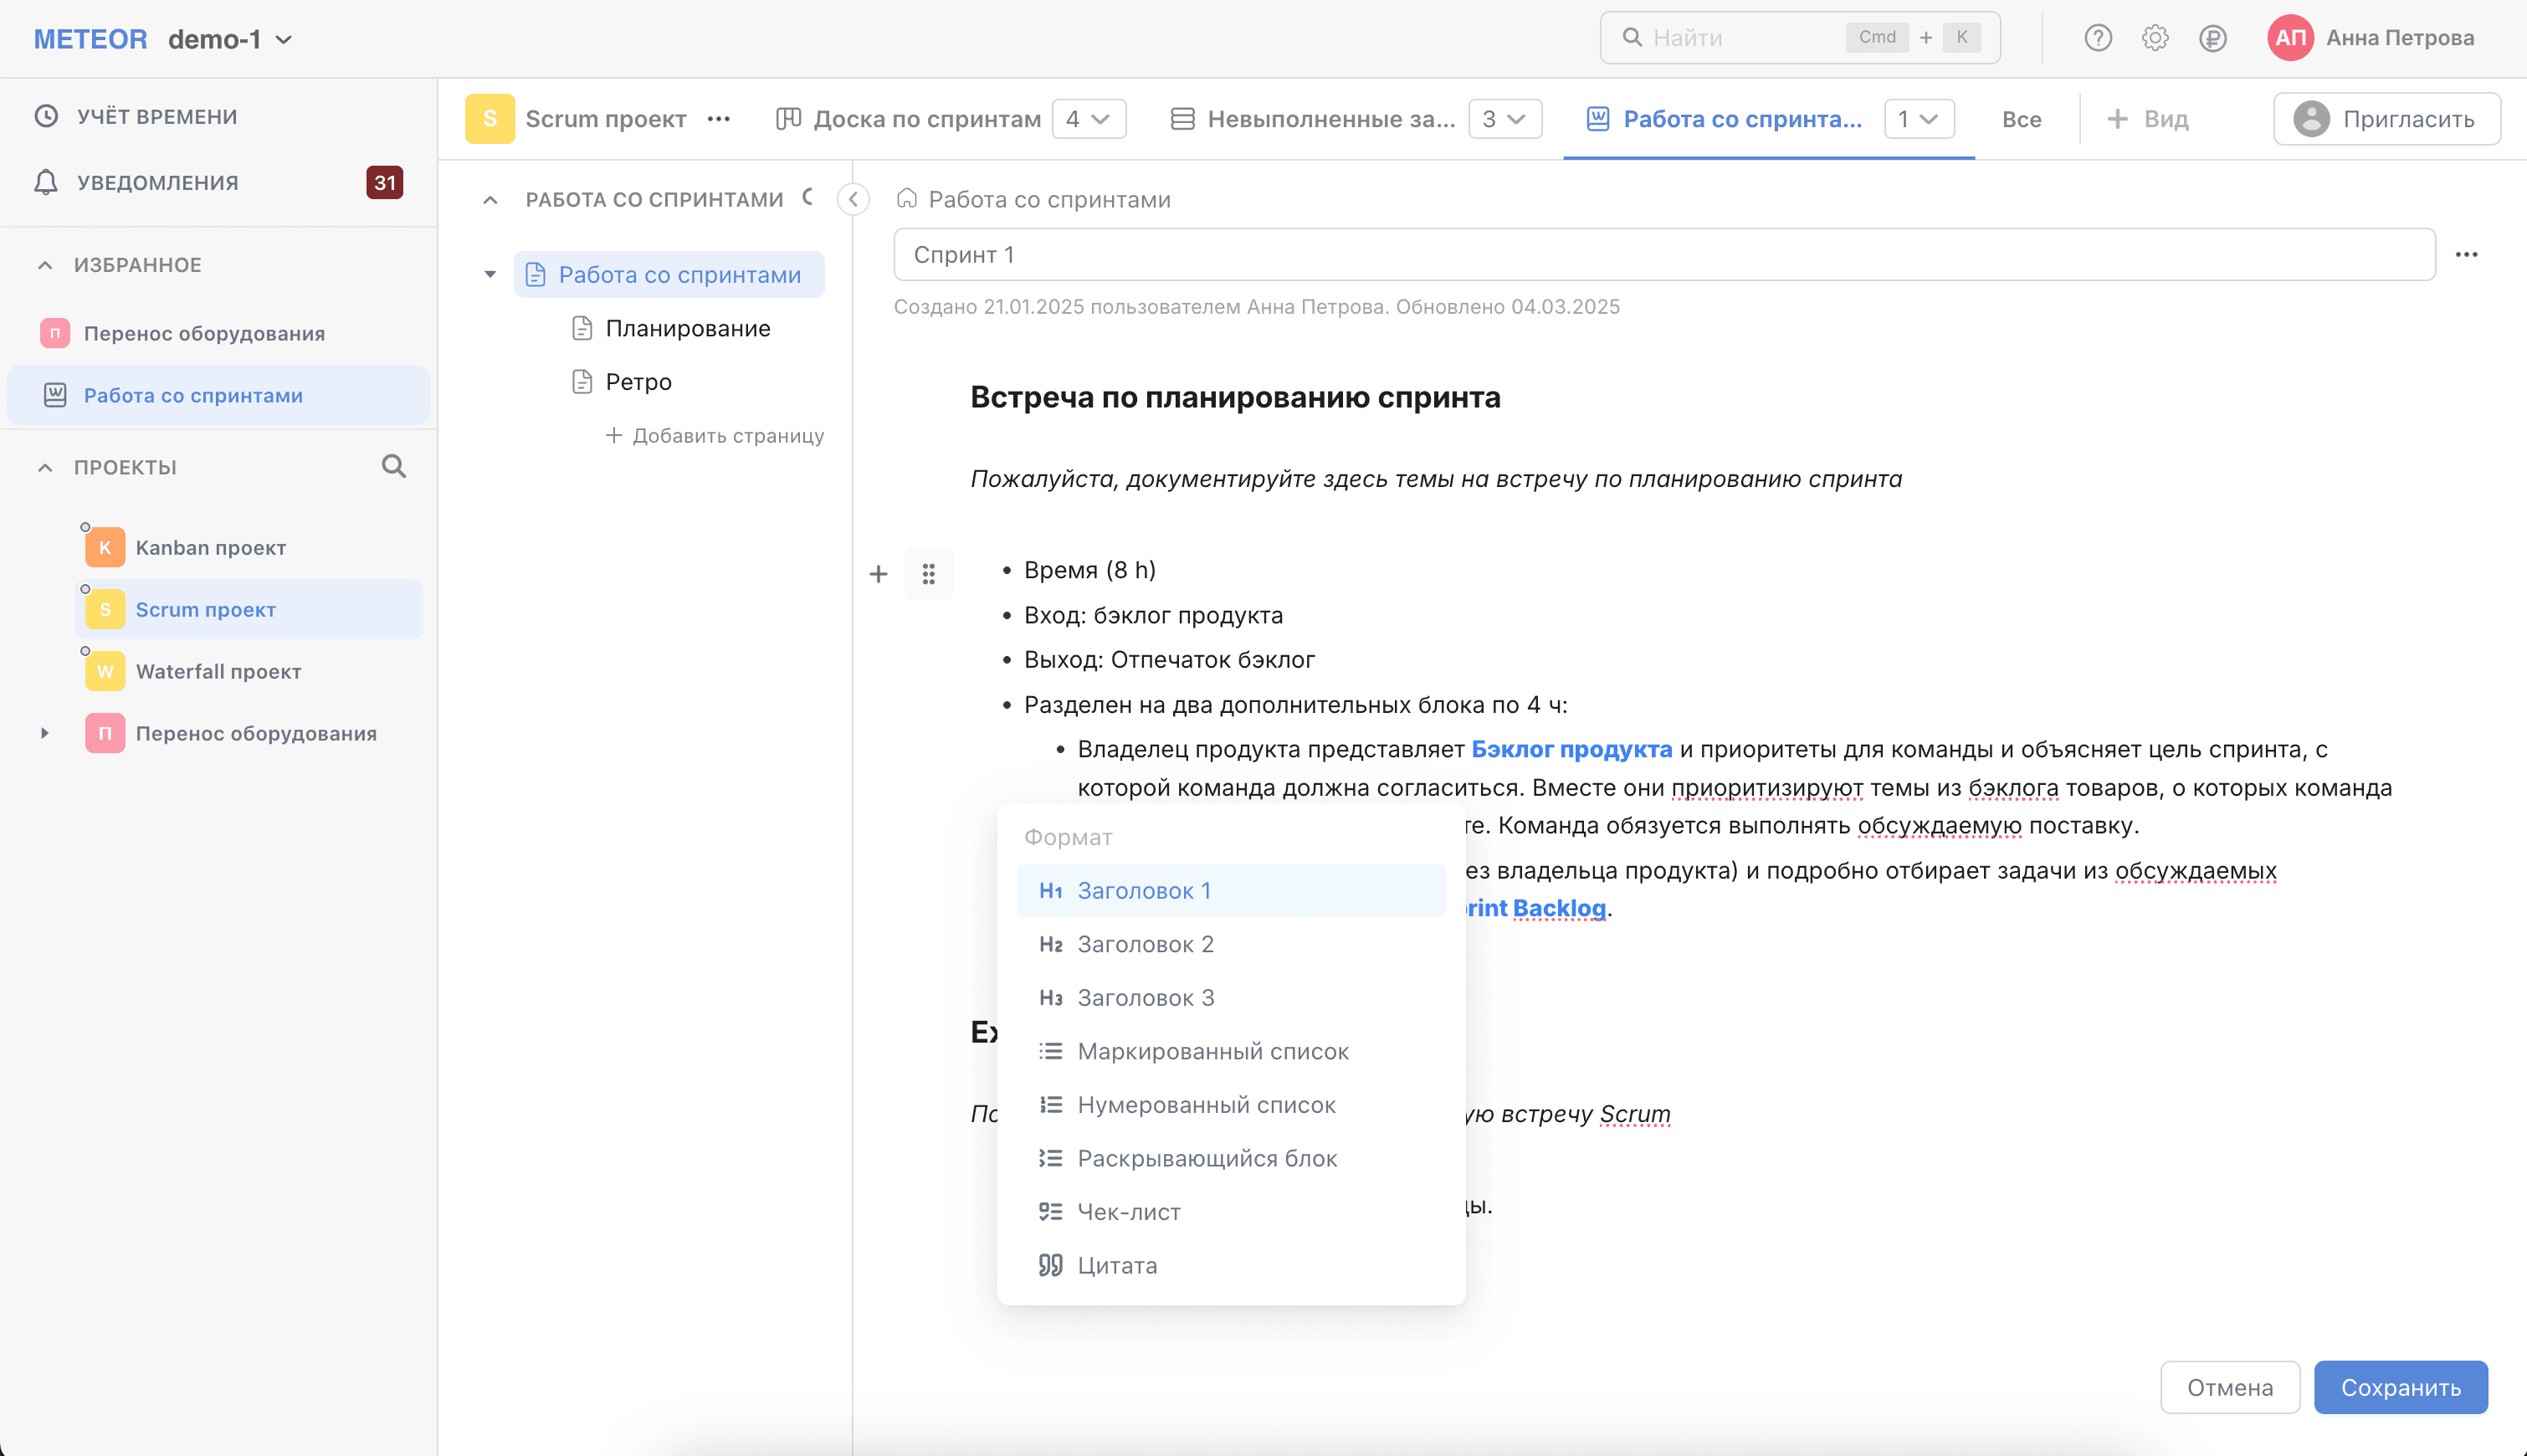Select Заголовок 2 format

[1231, 944]
